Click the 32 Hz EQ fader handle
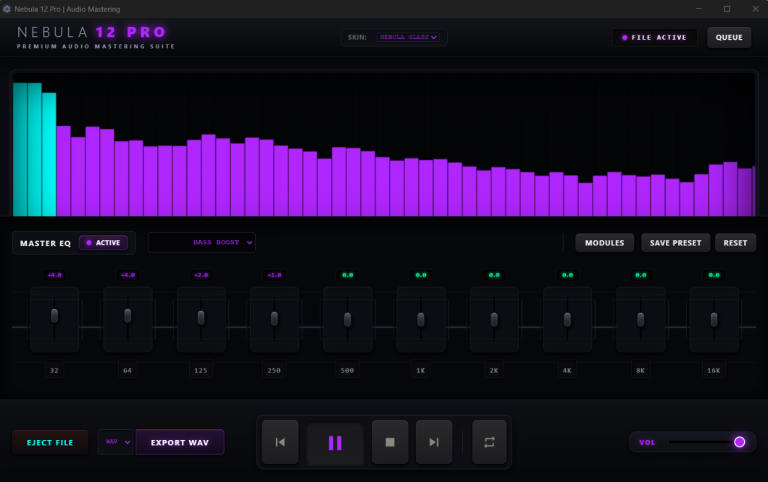This screenshot has height=482, width=768. click(x=54, y=315)
